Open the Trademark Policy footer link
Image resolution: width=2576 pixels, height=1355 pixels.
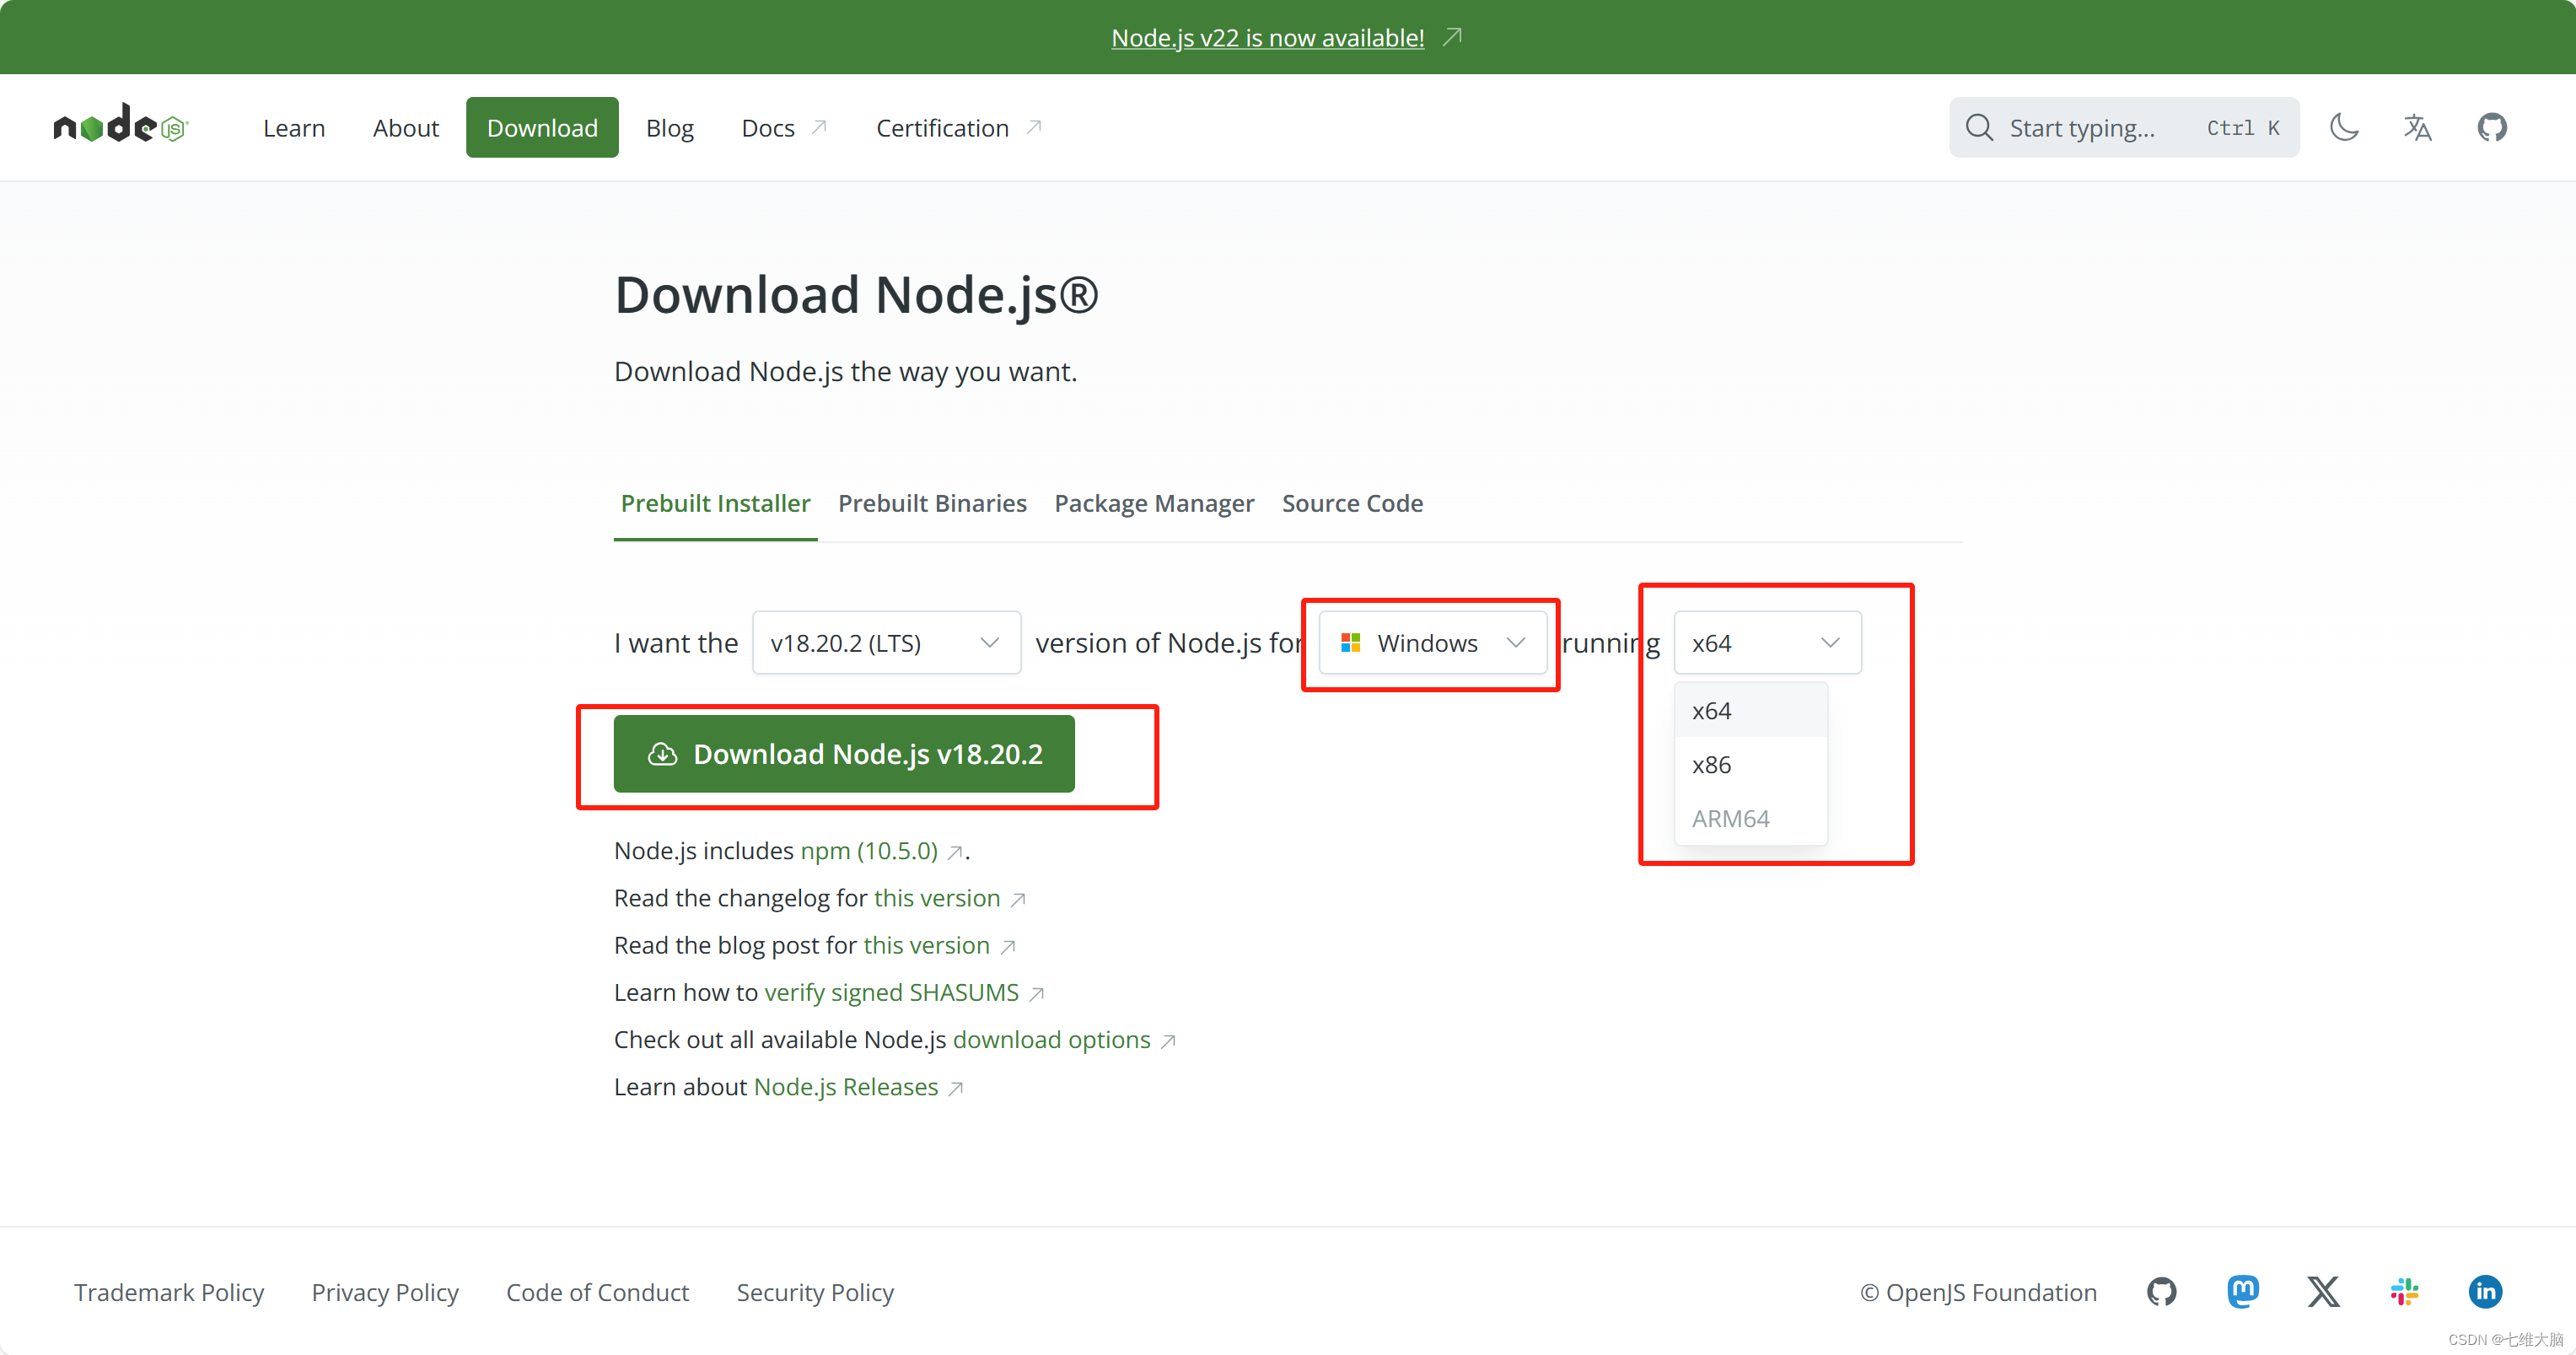click(169, 1292)
